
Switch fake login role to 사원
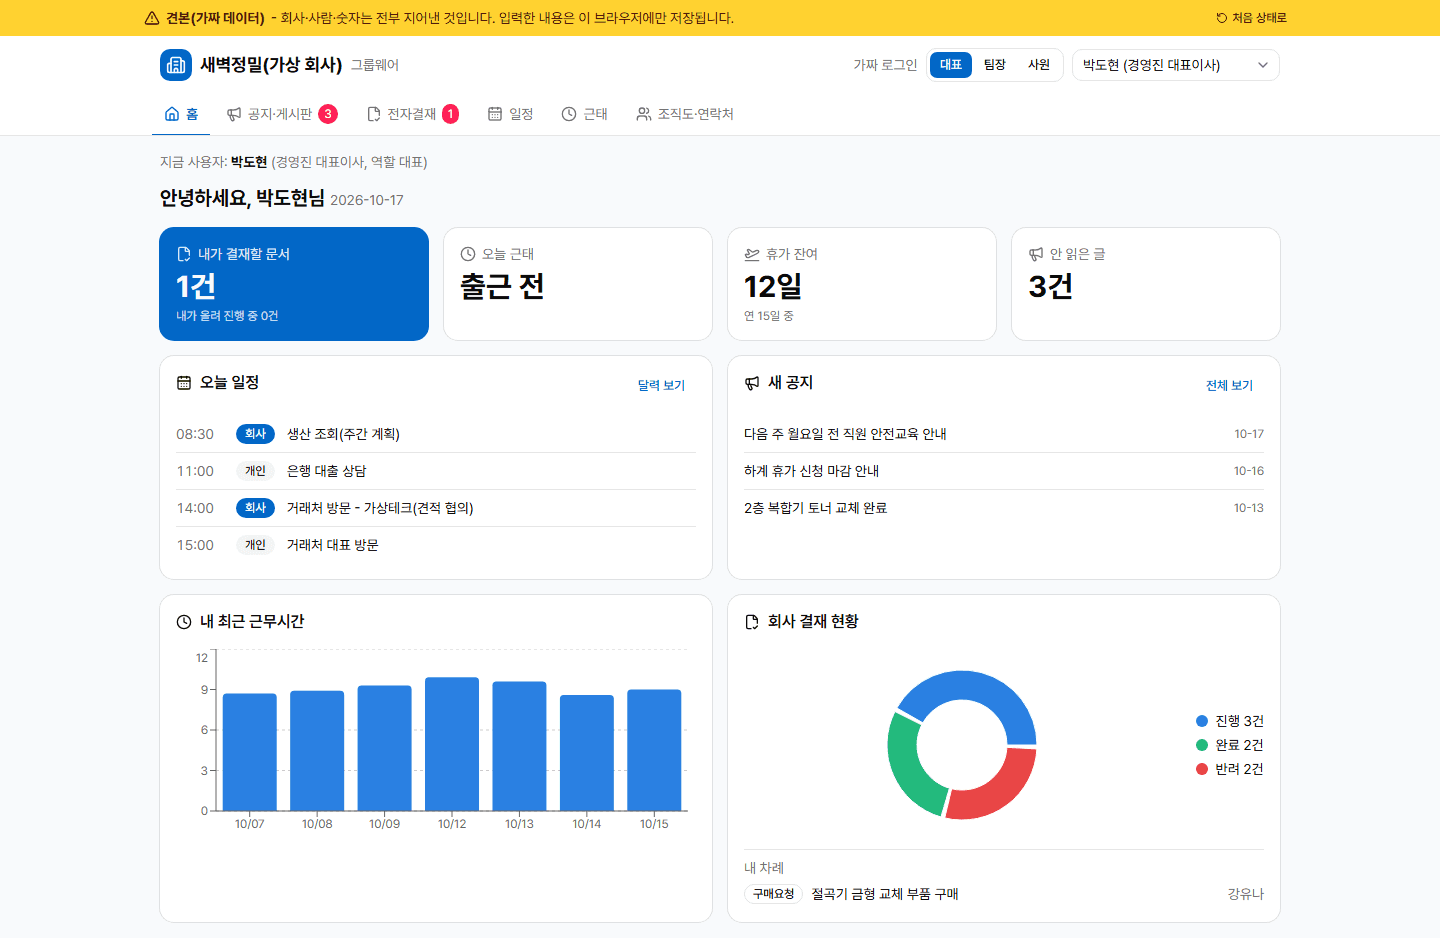(1039, 65)
